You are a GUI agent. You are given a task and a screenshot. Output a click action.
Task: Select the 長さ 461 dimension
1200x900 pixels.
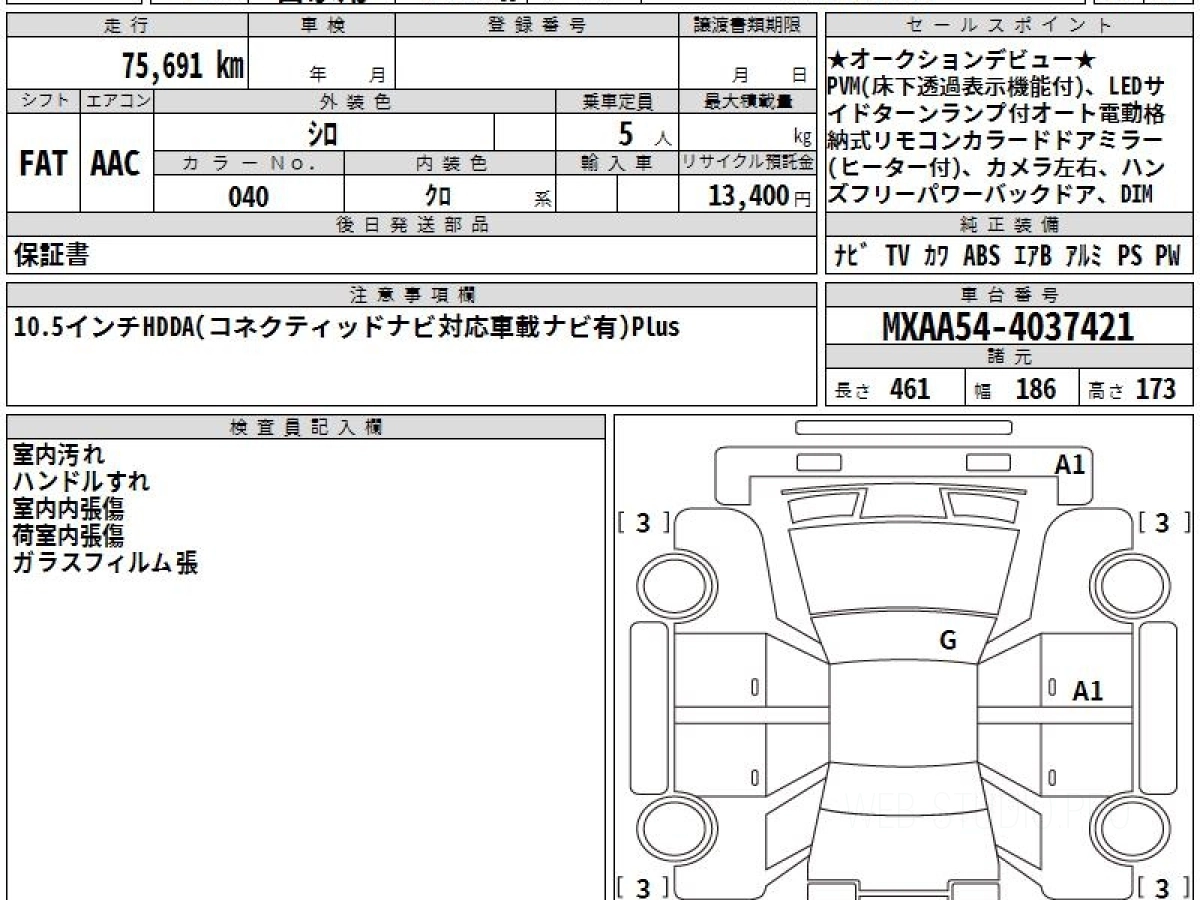[882, 389]
